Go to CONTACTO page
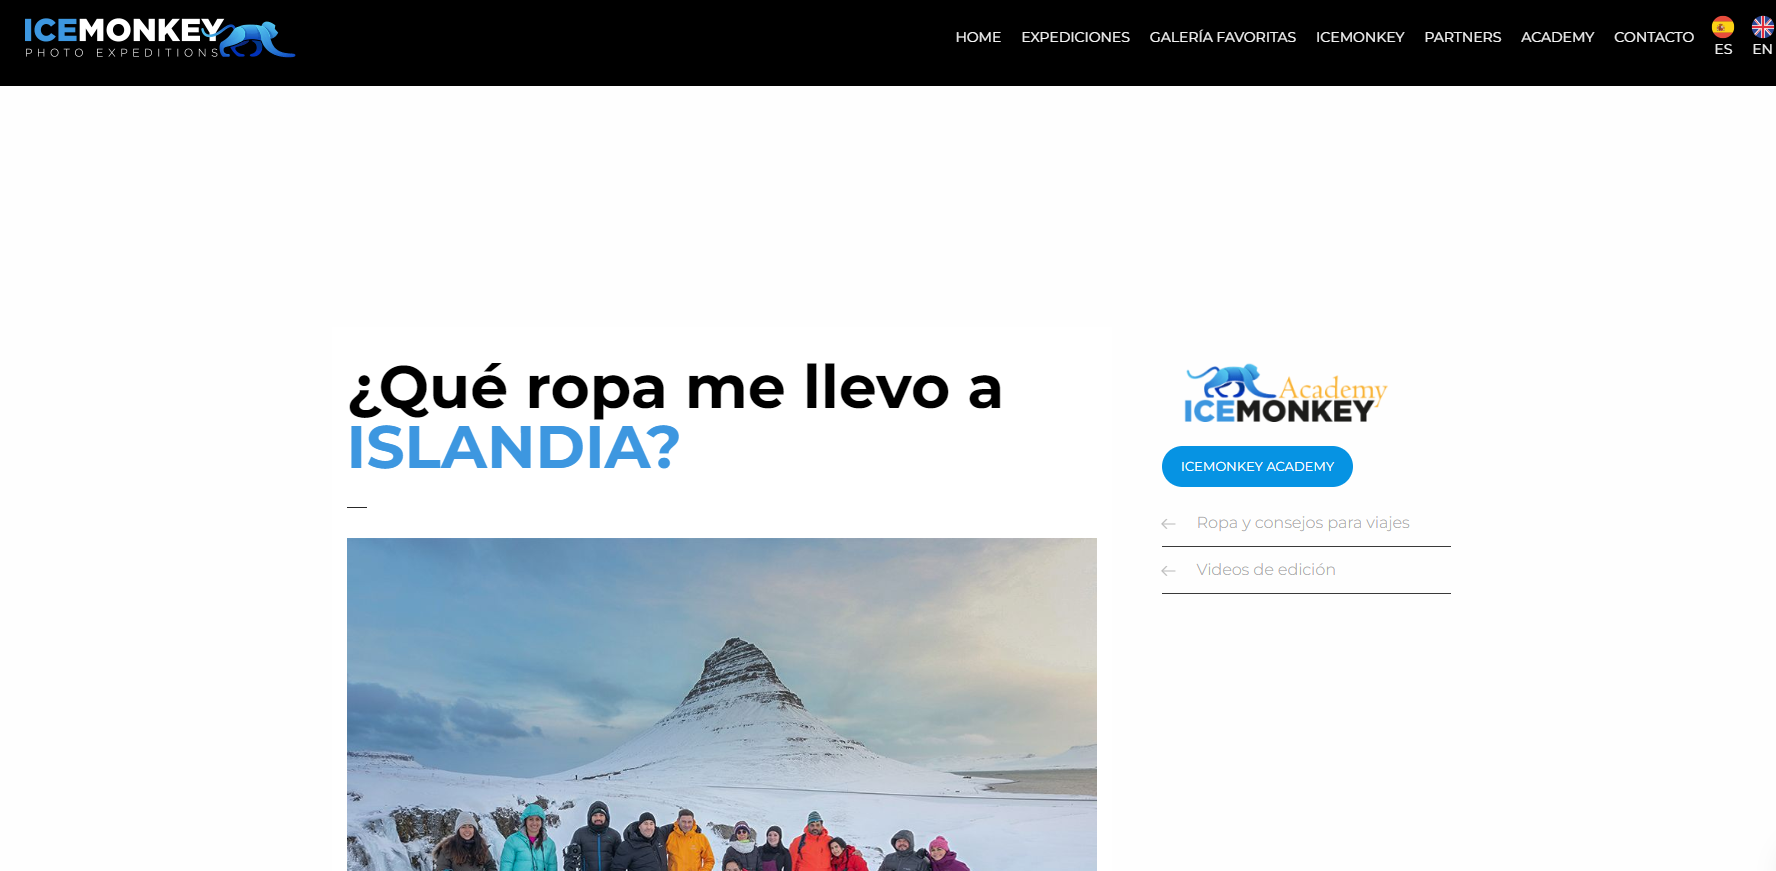This screenshot has width=1776, height=871. pyautogui.click(x=1654, y=37)
